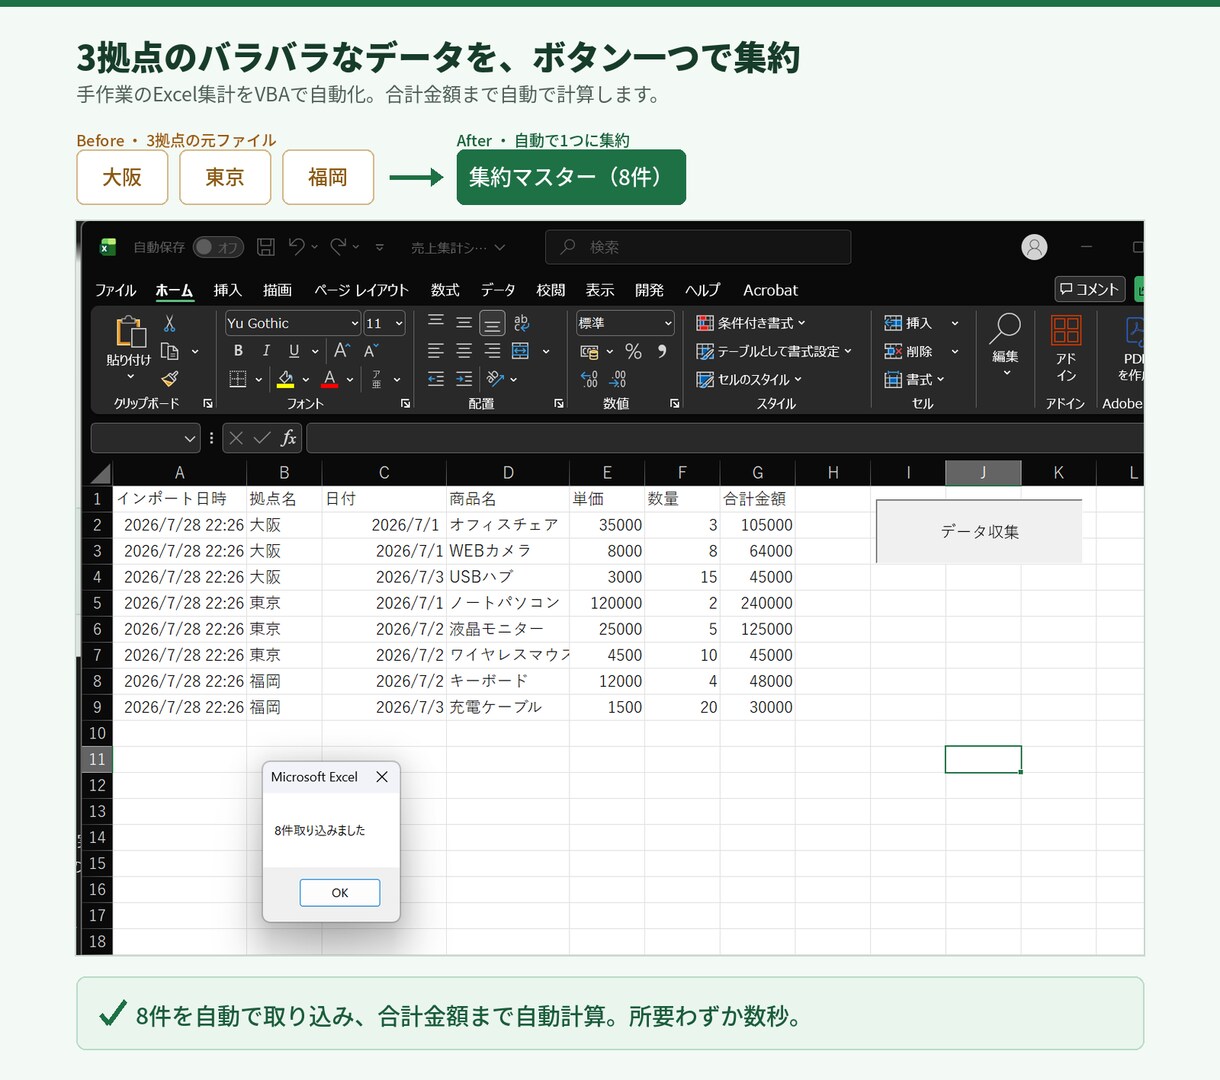
Task: Apply Percent Style (%) format
Action: point(633,351)
